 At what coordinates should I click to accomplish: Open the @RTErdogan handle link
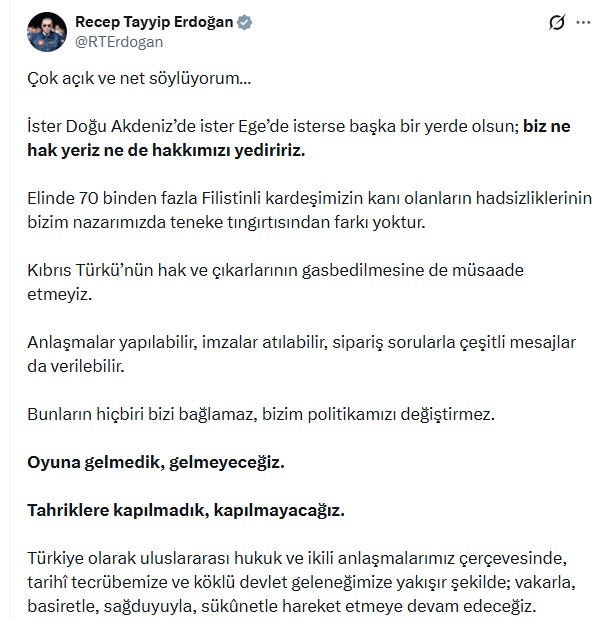coord(119,42)
